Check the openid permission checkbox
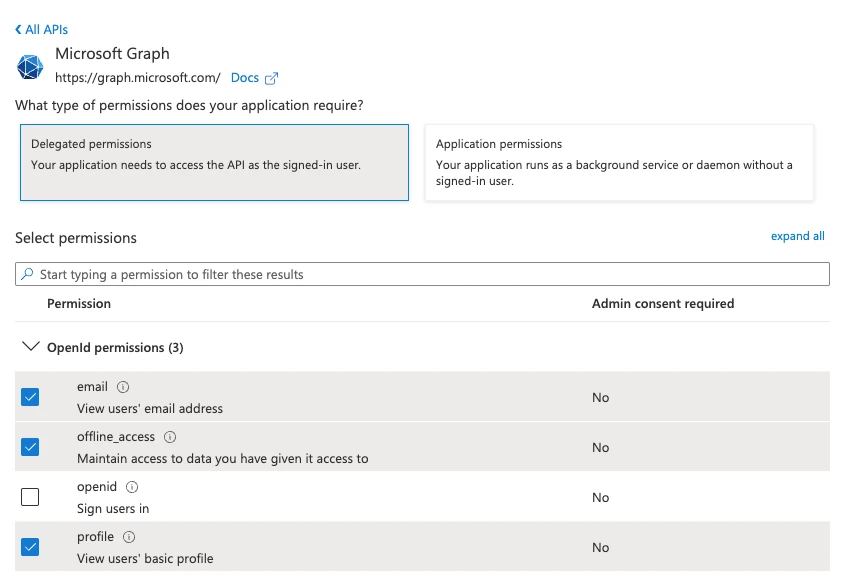The width and height of the screenshot is (843, 583). [30, 497]
